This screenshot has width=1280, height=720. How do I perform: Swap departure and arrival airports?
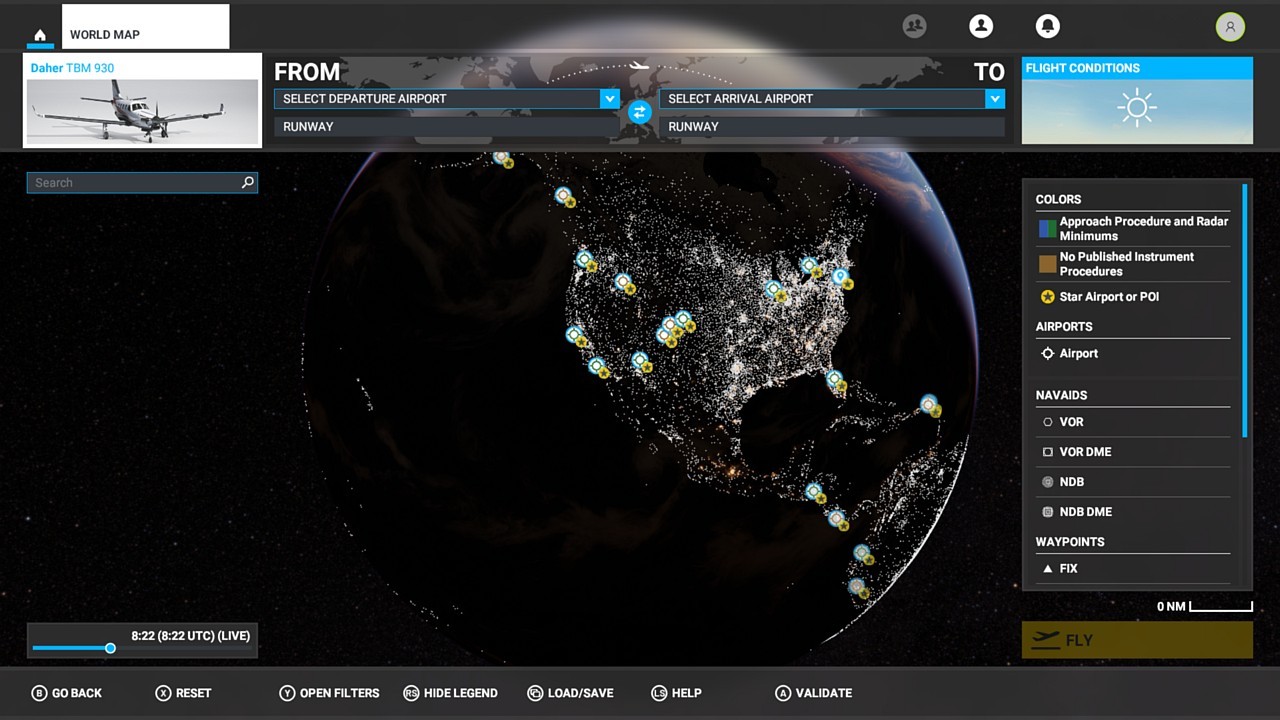(640, 112)
